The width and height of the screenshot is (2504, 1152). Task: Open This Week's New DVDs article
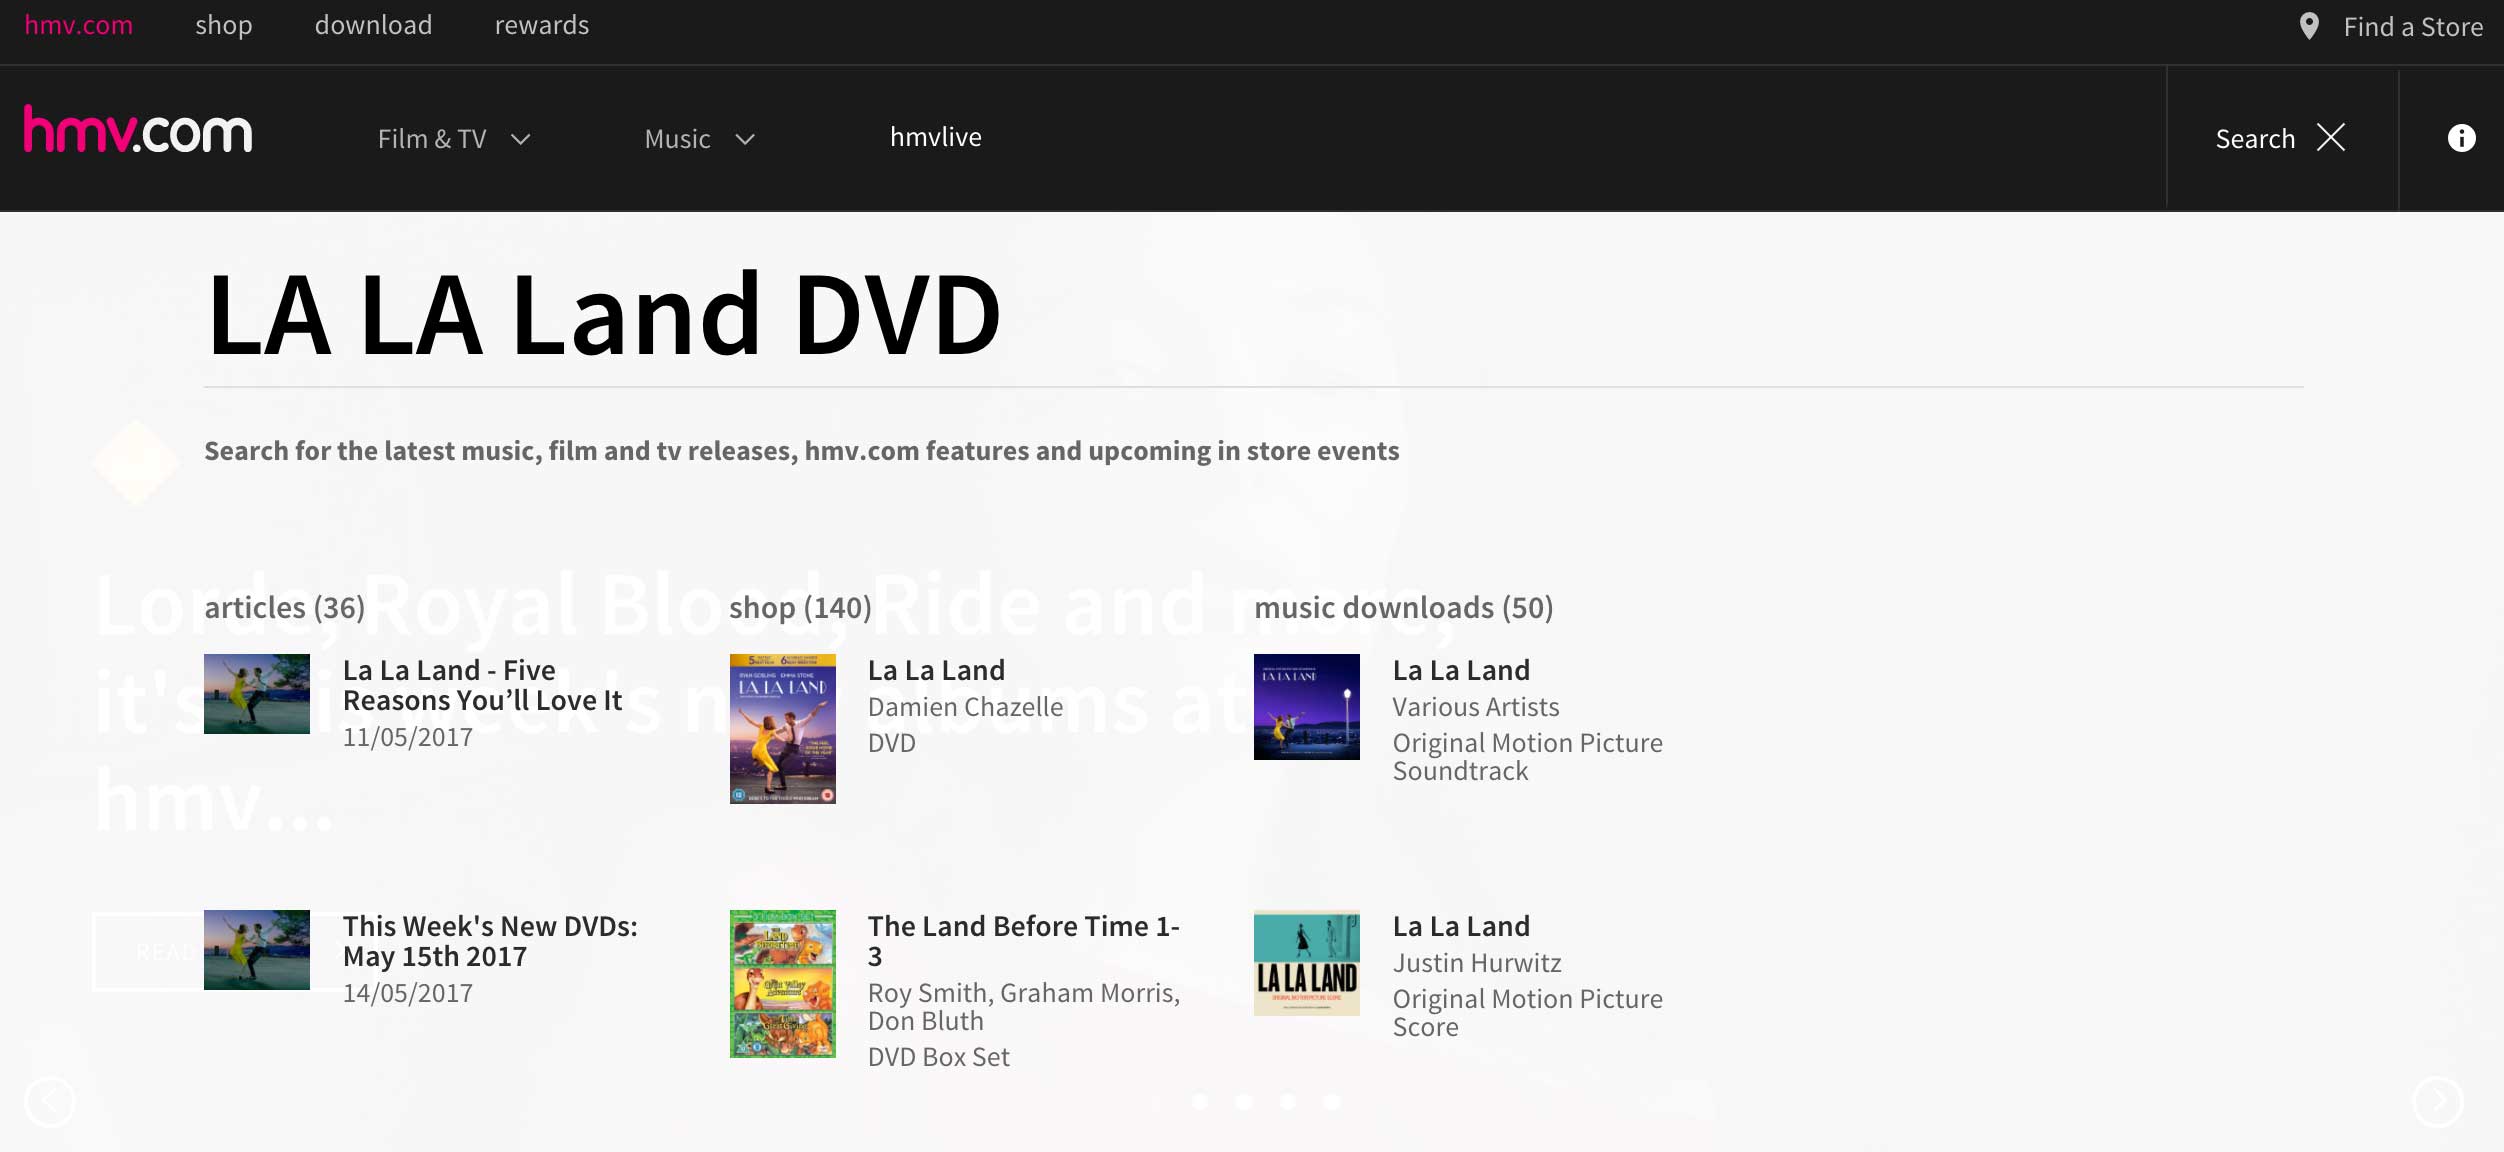(490, 941)
